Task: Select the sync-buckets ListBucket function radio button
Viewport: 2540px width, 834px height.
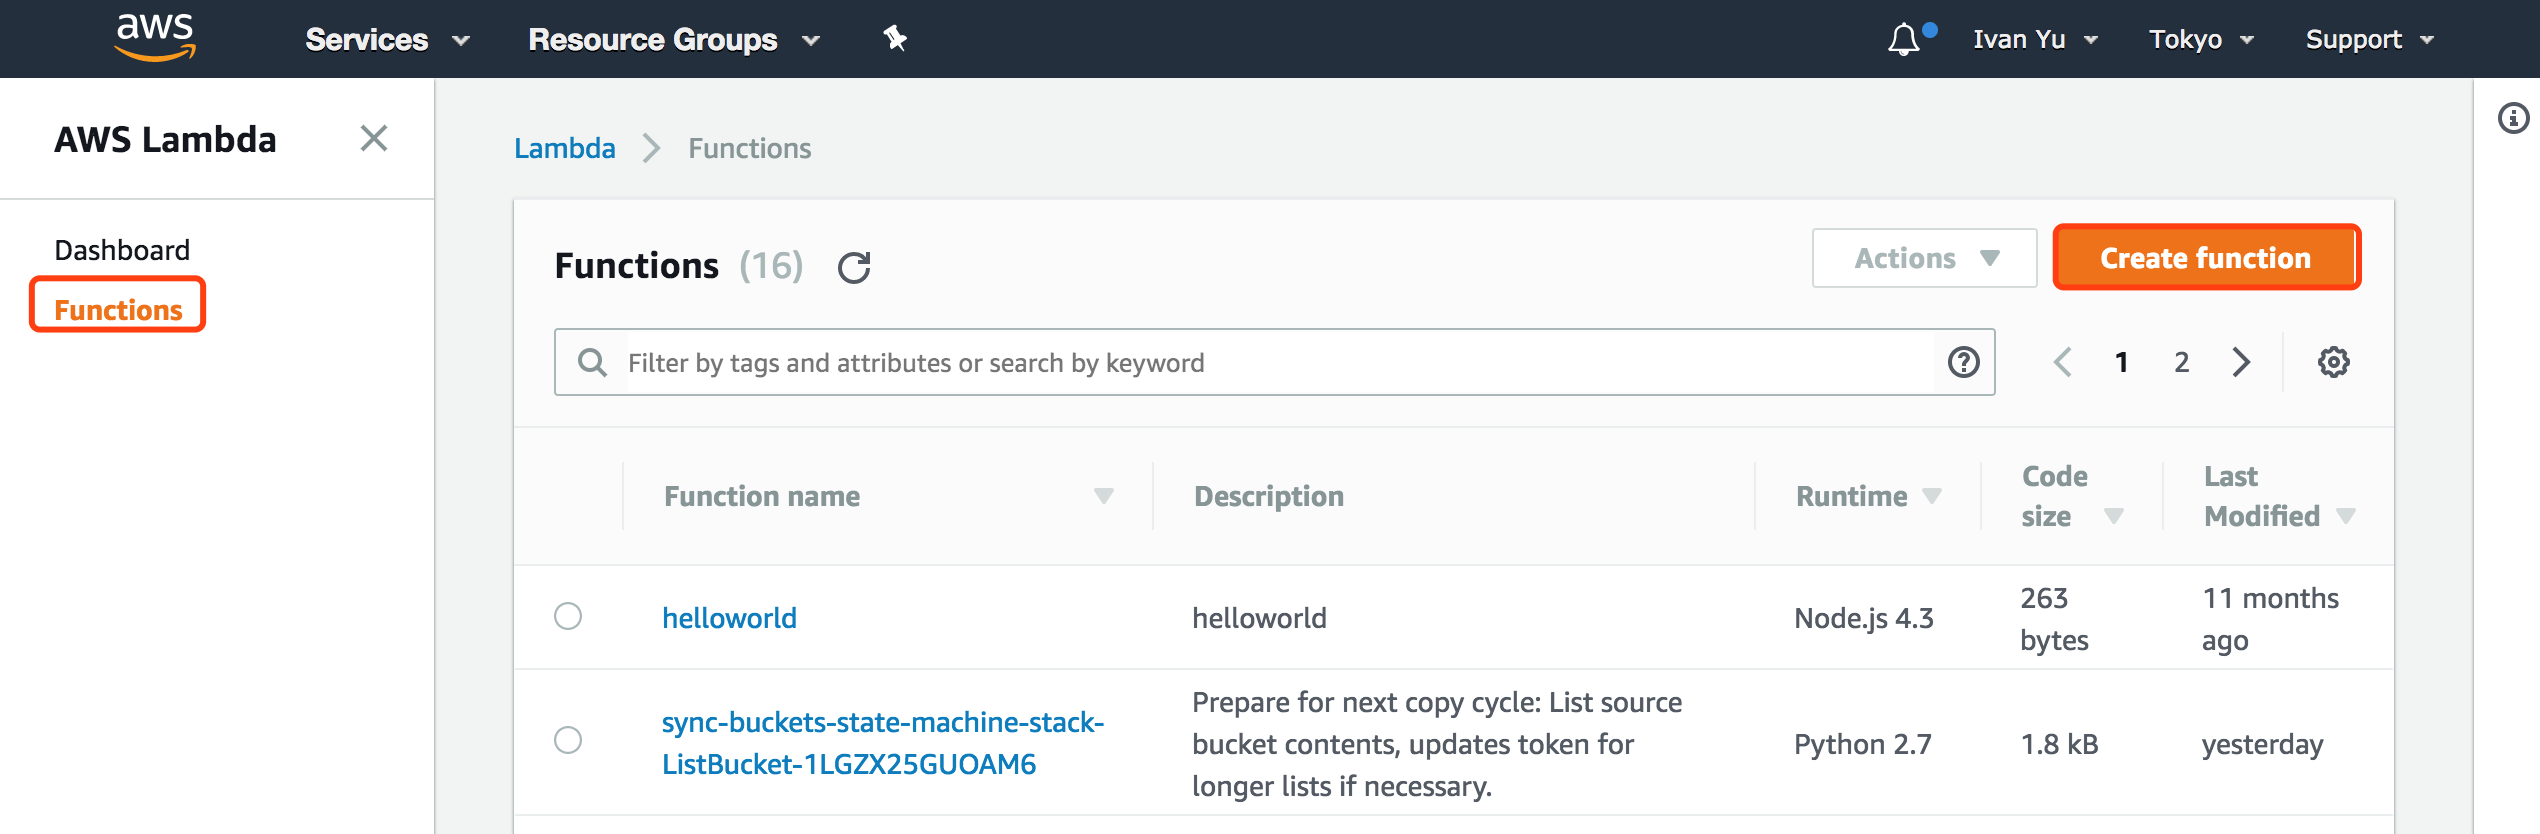Action: 568,740
